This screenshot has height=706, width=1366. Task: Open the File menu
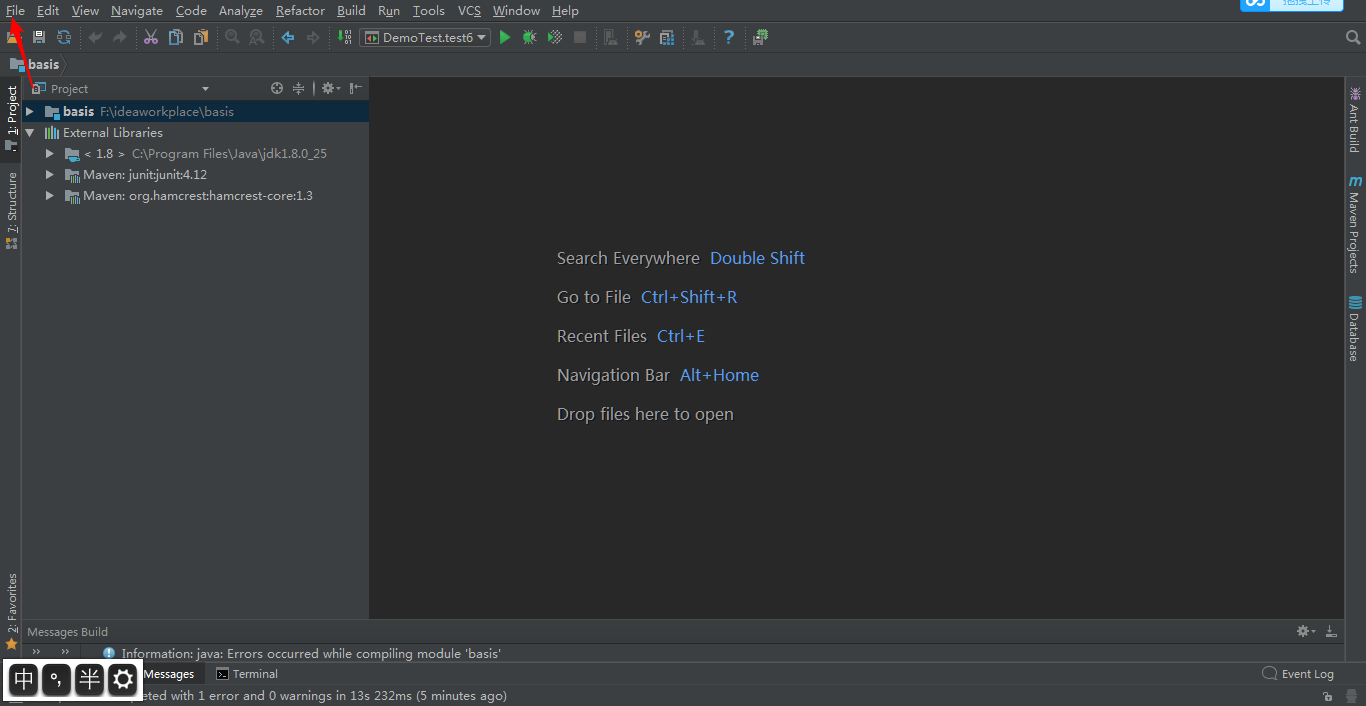click(15, 10)
